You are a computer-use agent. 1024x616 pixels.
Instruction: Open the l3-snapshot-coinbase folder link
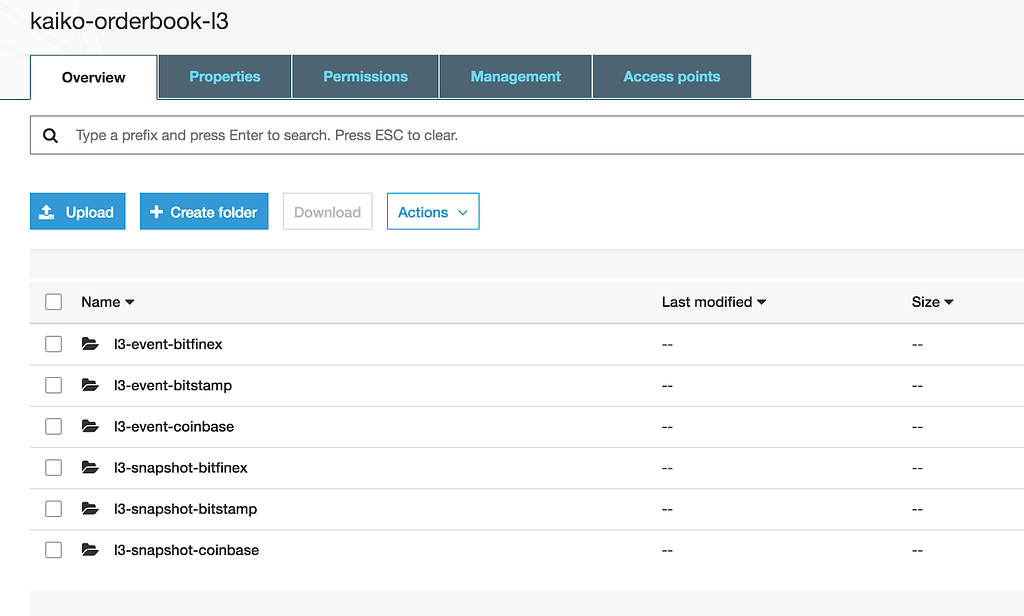click(x=186, y=550)
